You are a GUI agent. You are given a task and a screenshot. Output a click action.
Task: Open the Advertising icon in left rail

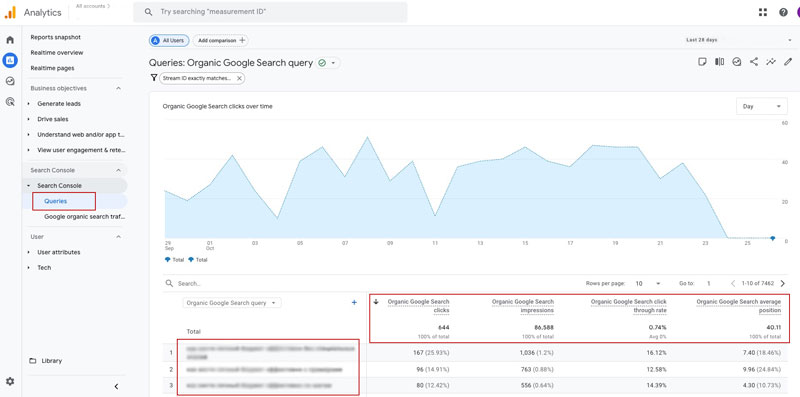10,102
